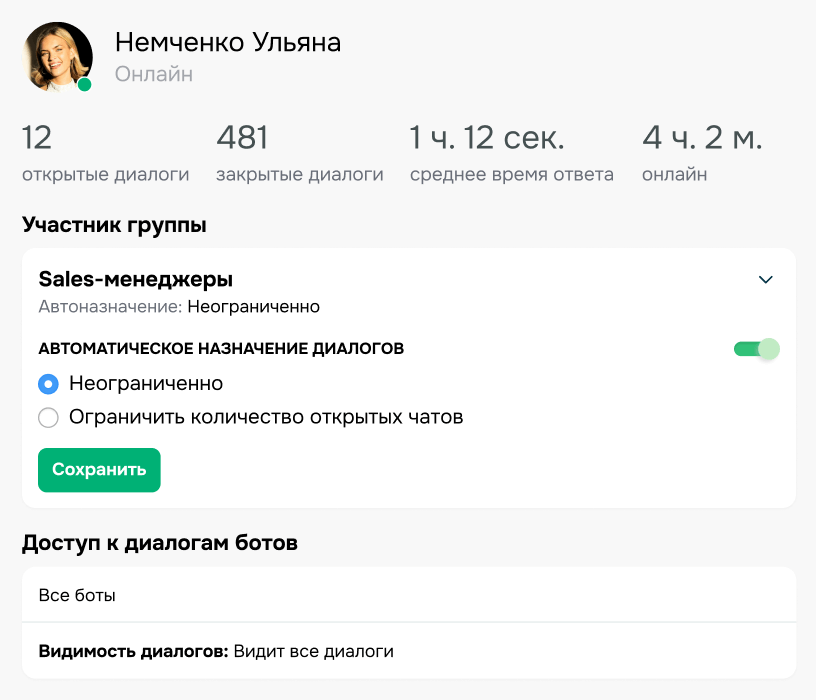The height and width of the screenshot is (700, 816).
Task: Click the Онлайн status label
Action: point(151,74)
